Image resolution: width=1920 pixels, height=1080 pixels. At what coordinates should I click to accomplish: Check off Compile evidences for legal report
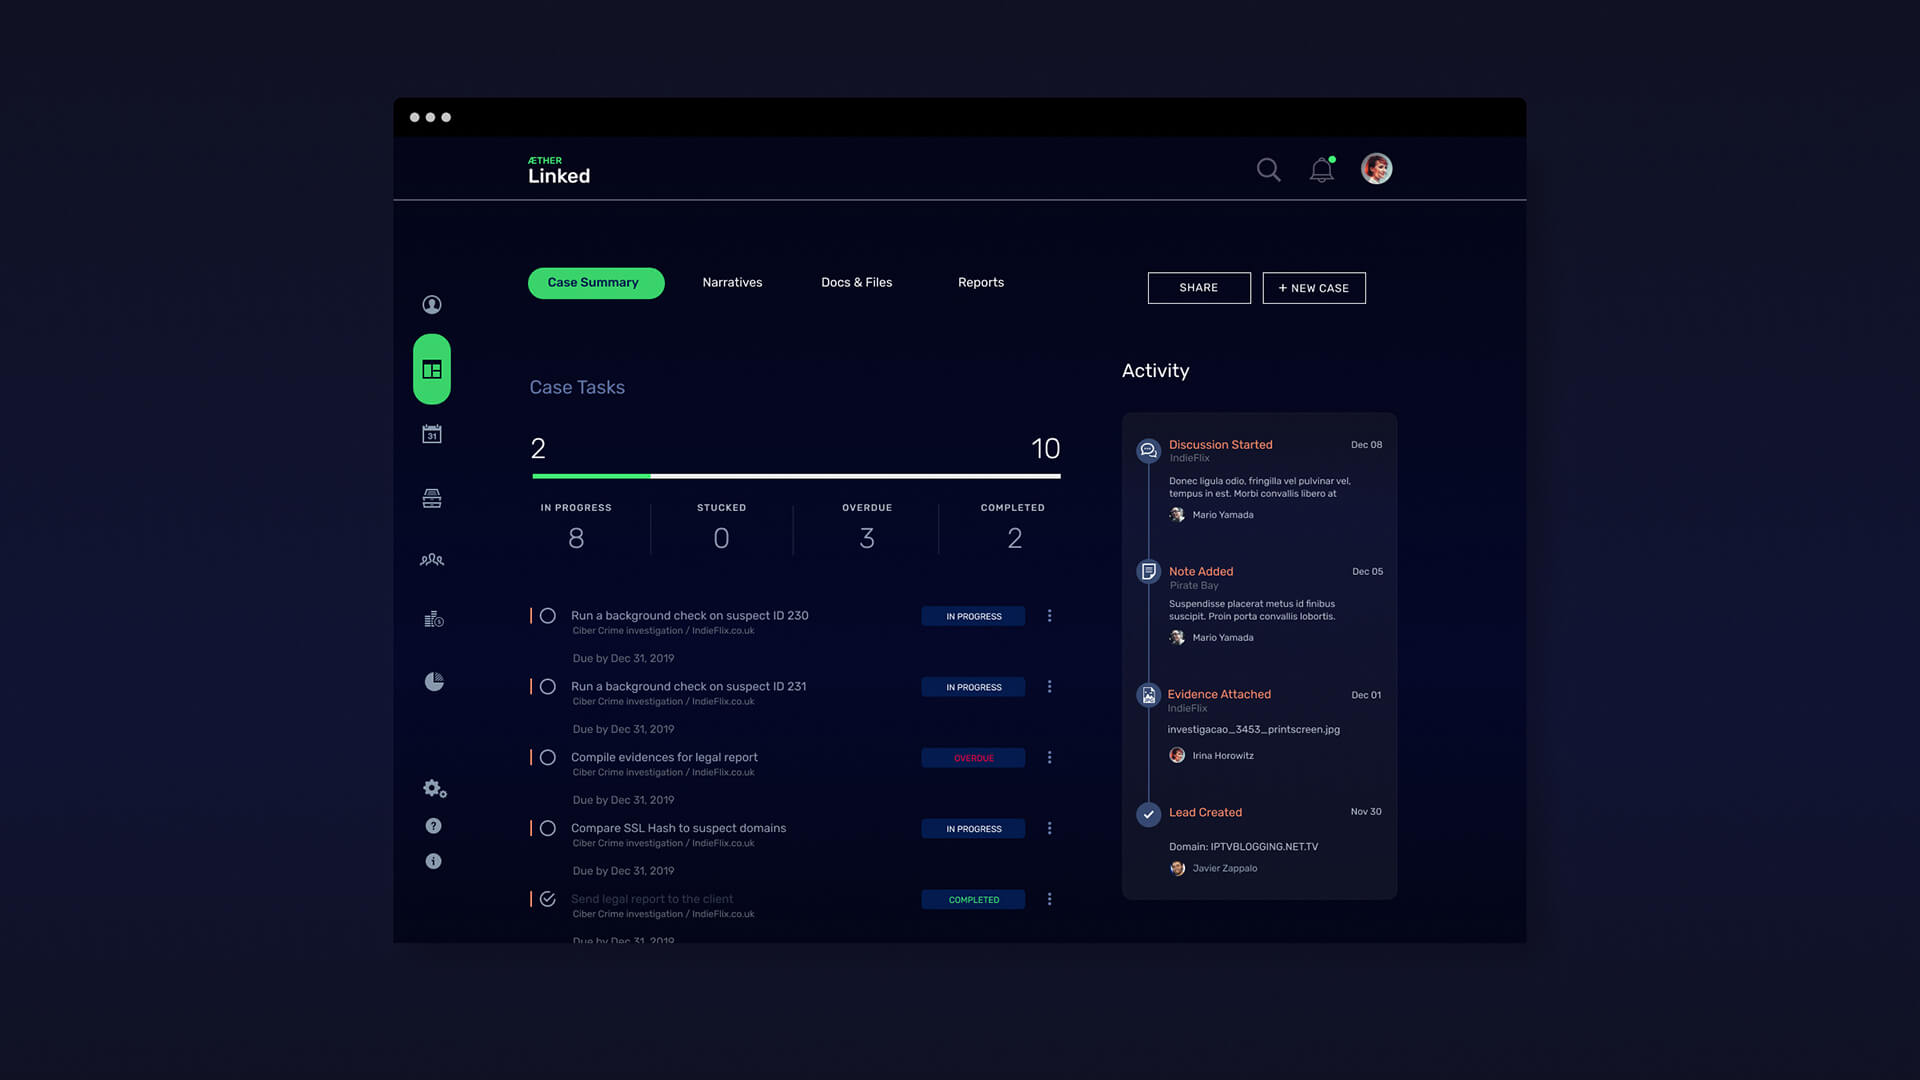click(548, 758)
